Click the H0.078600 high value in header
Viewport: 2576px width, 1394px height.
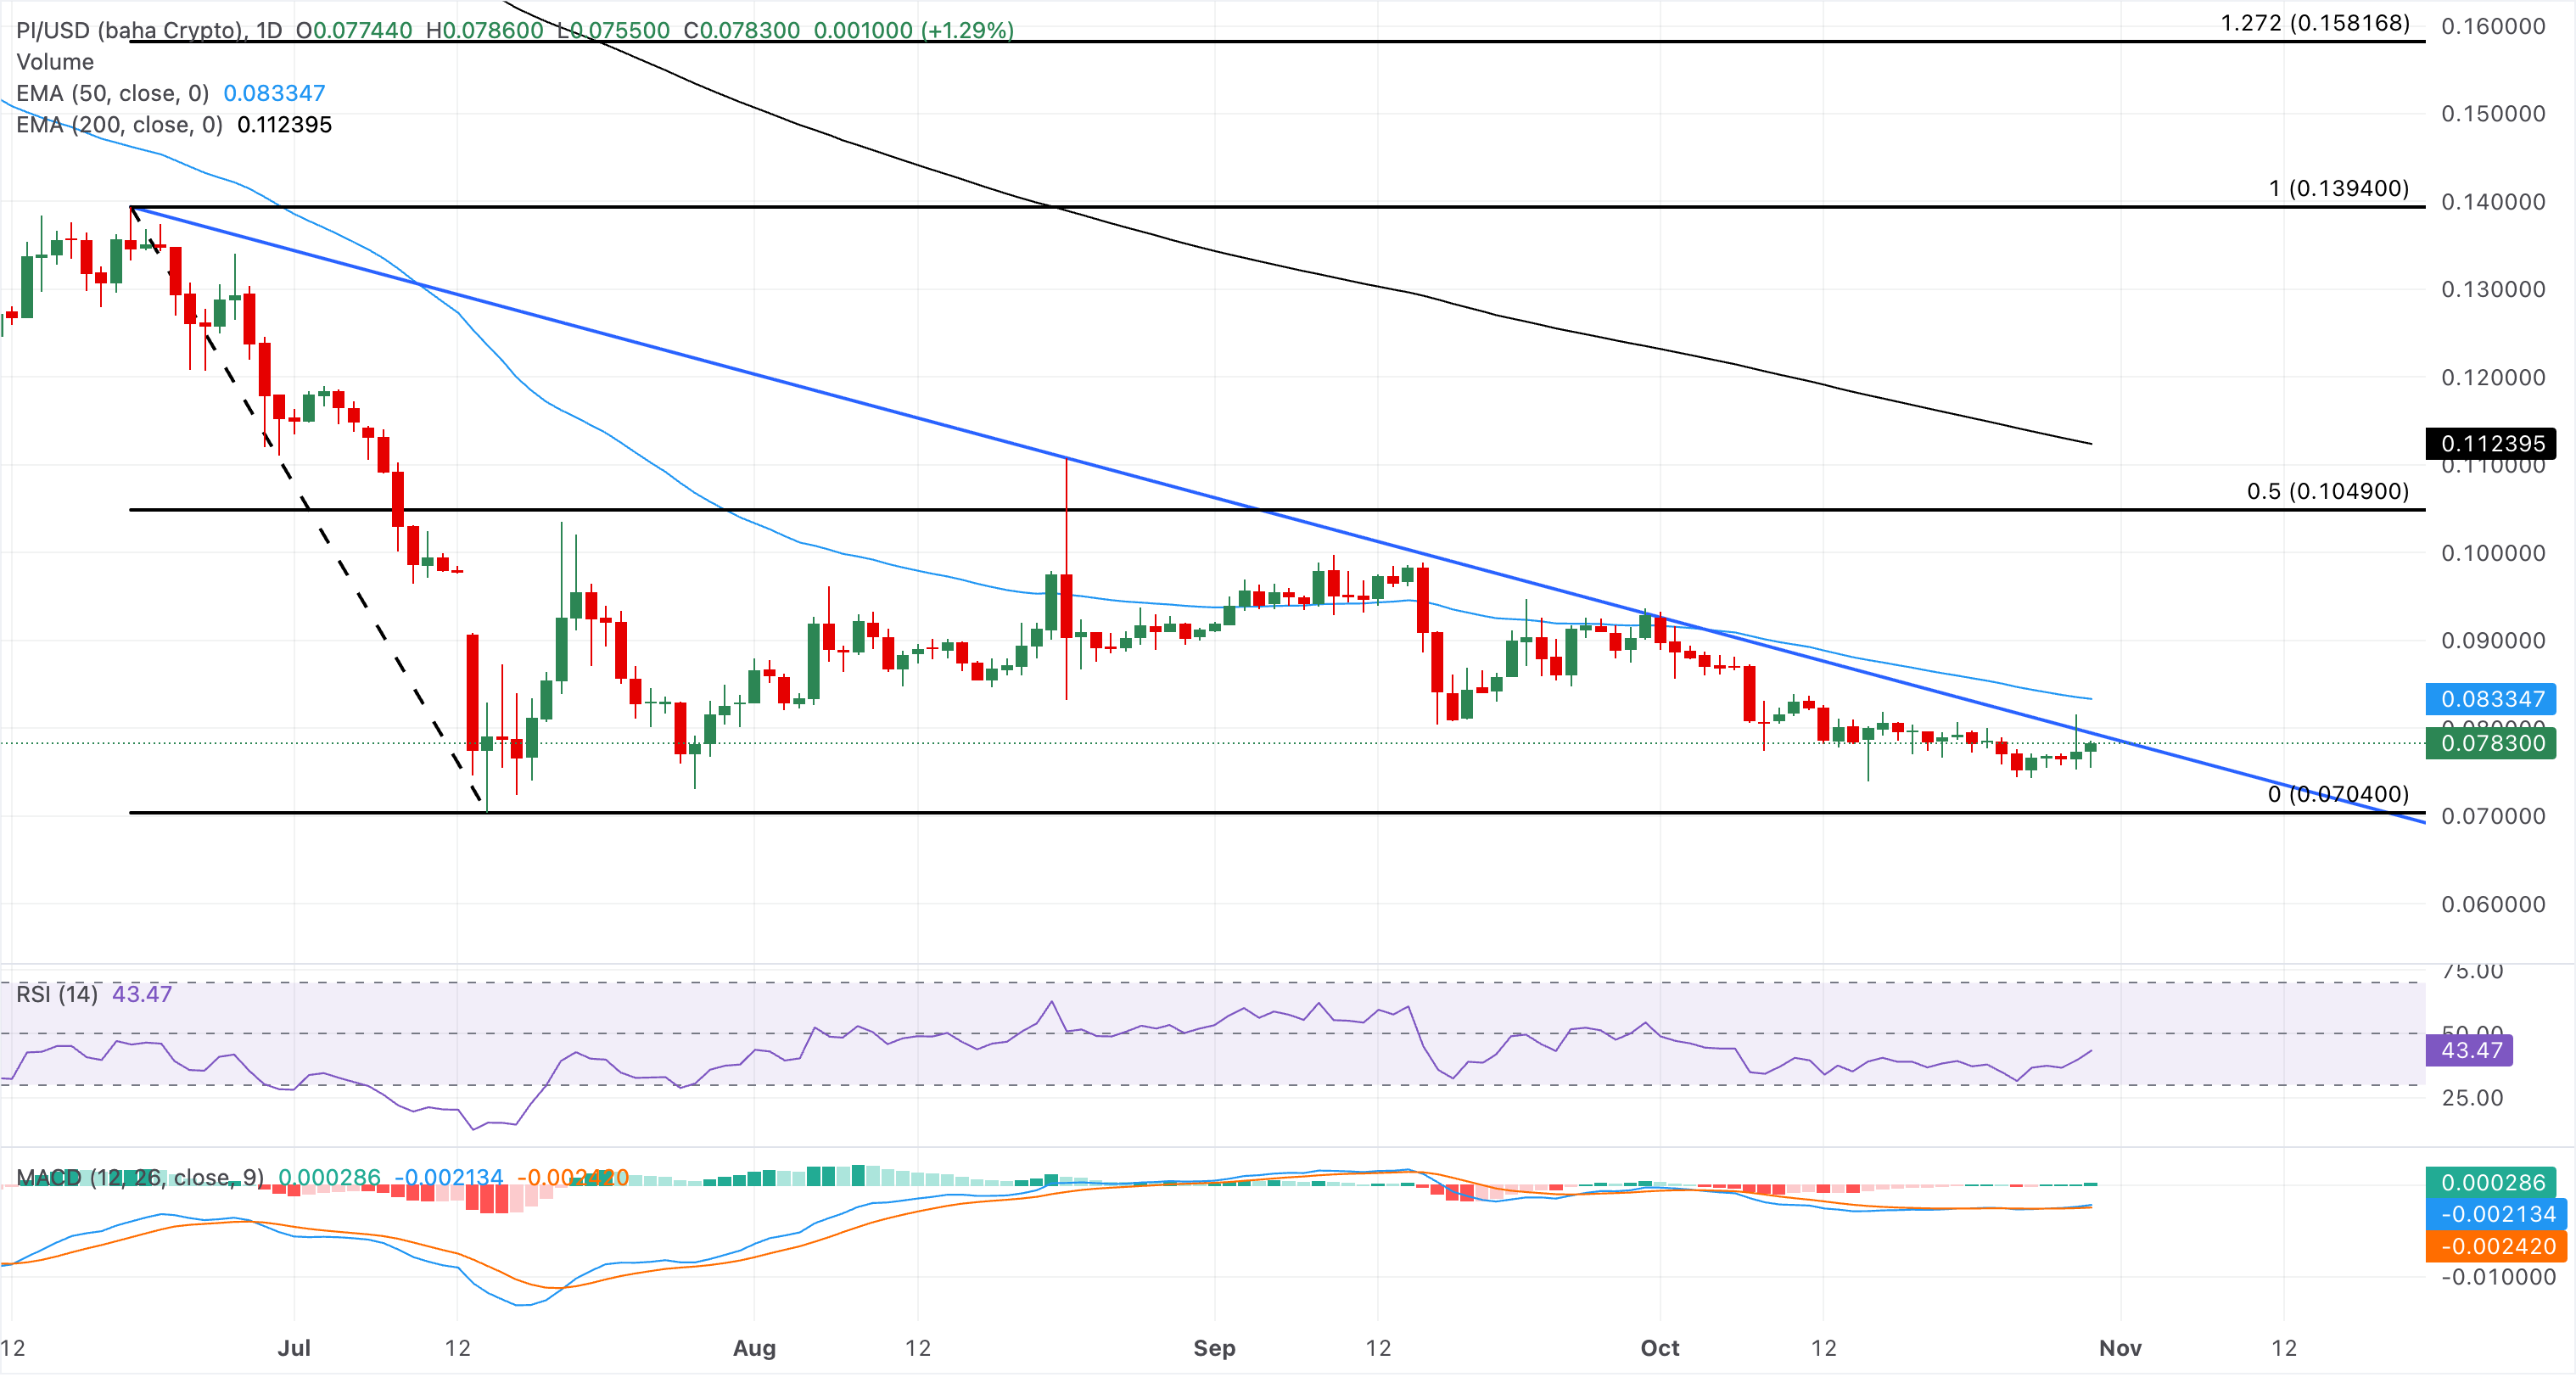coord(484,30)
